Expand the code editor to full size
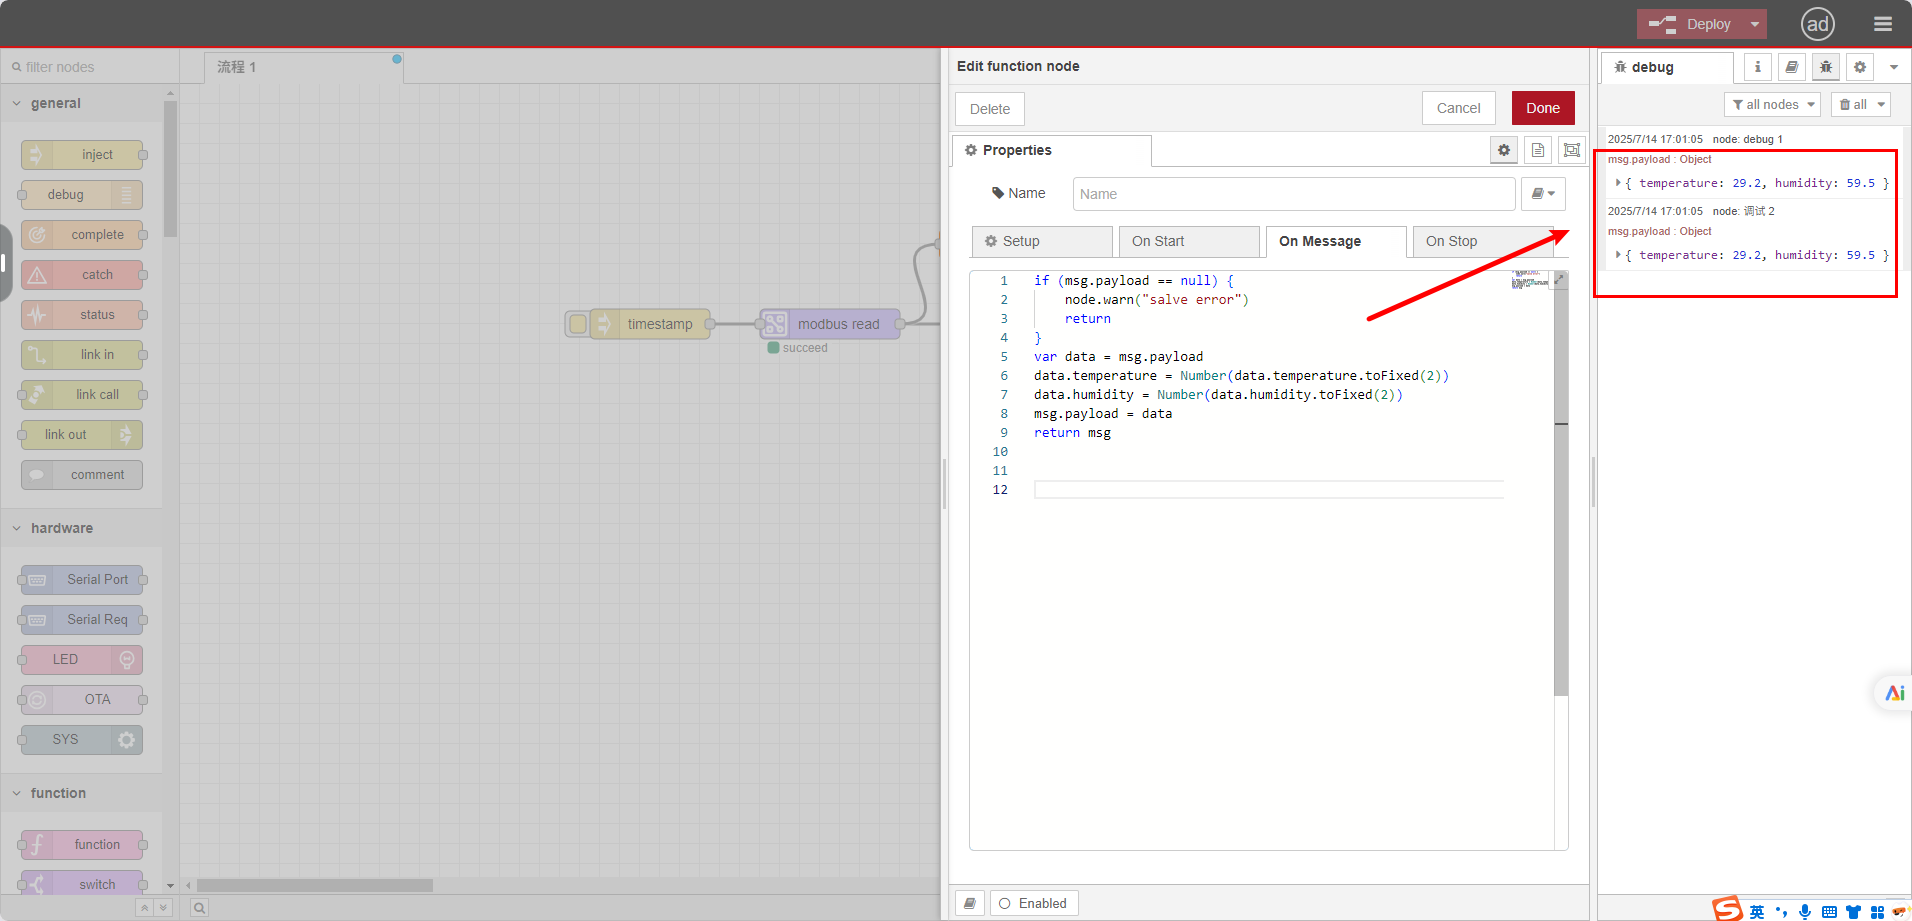The height and width of the screenshot is (921, 1912). 1559,280
